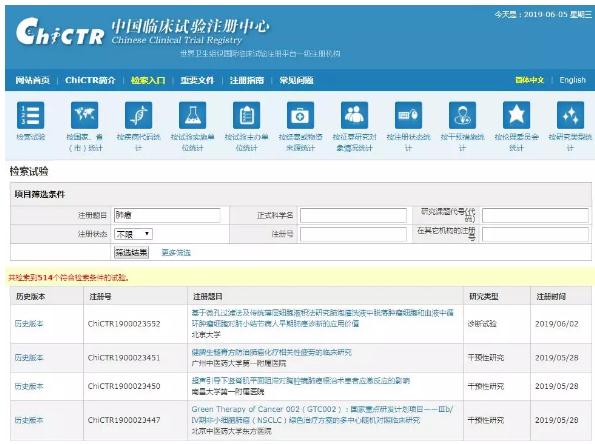Click the doctor icon for intervention statistics
595x444 pixels.
coord(462,115)
